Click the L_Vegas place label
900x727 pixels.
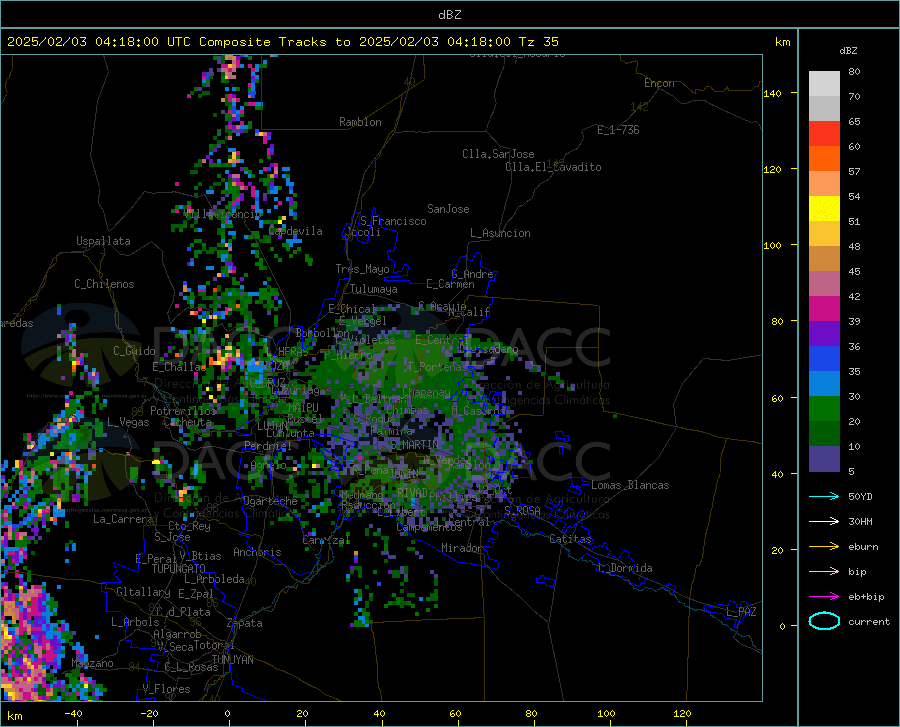tap(128, 422)
